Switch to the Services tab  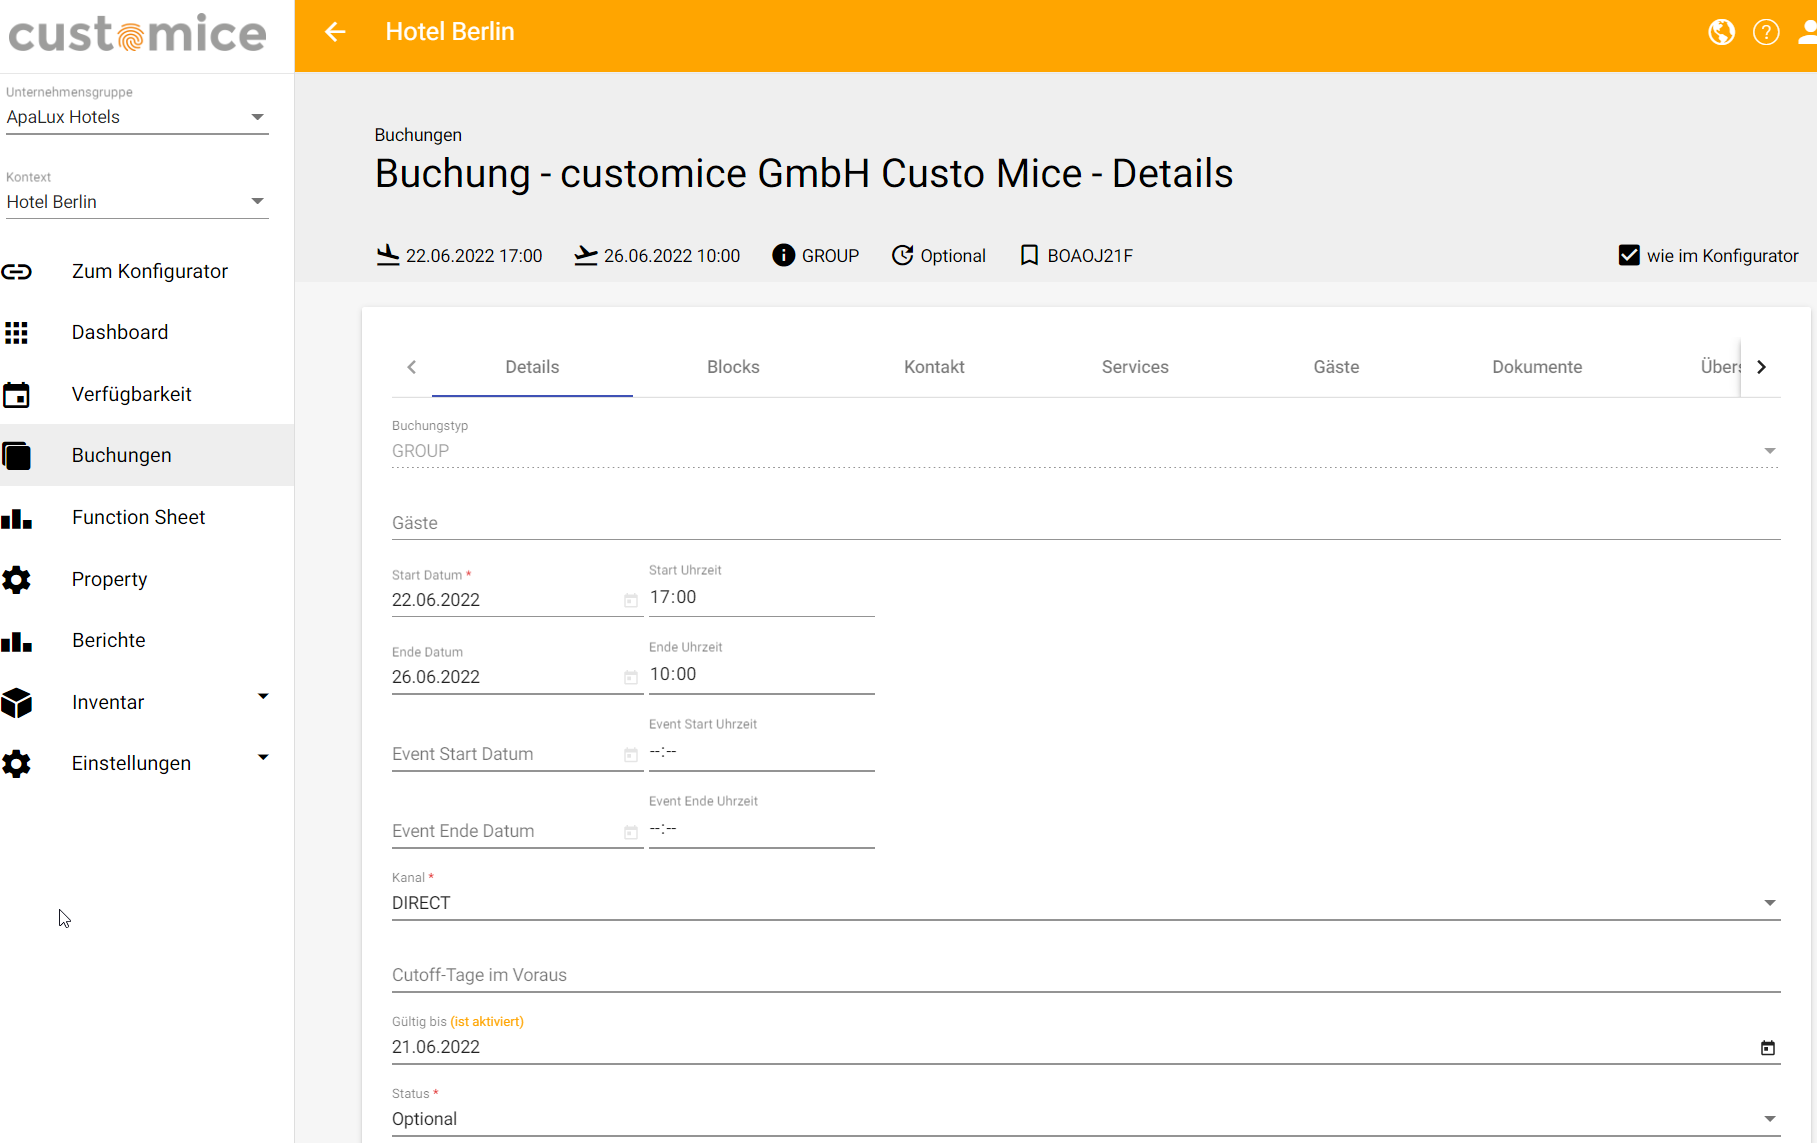pos(1135,367)
